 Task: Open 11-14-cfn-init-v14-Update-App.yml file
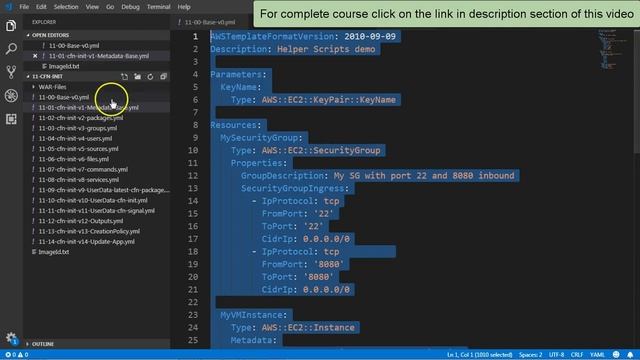click(87, 242)
